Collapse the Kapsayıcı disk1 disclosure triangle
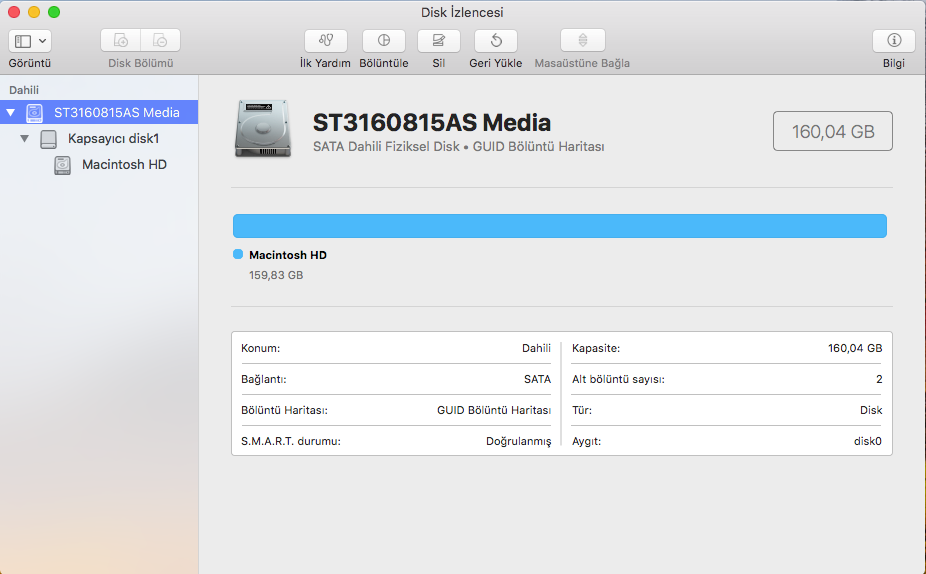Screen dimensions: 926x574 25,139
